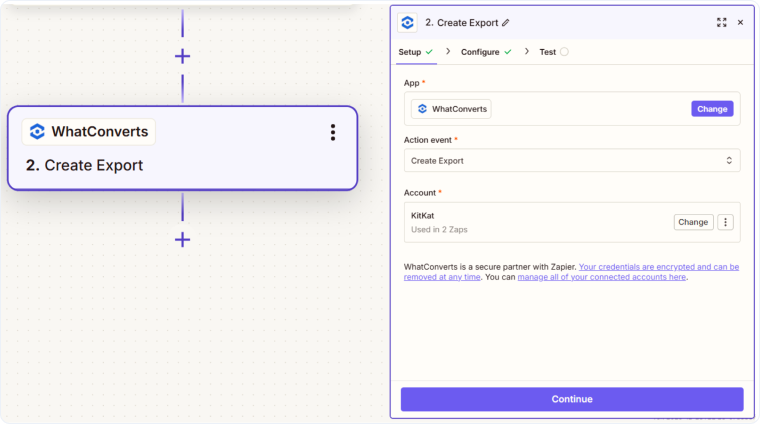The height and width of the screenshot is (424, 760).
Task: Click the WhatConverts icon in panel header
Action: (407, 23)
